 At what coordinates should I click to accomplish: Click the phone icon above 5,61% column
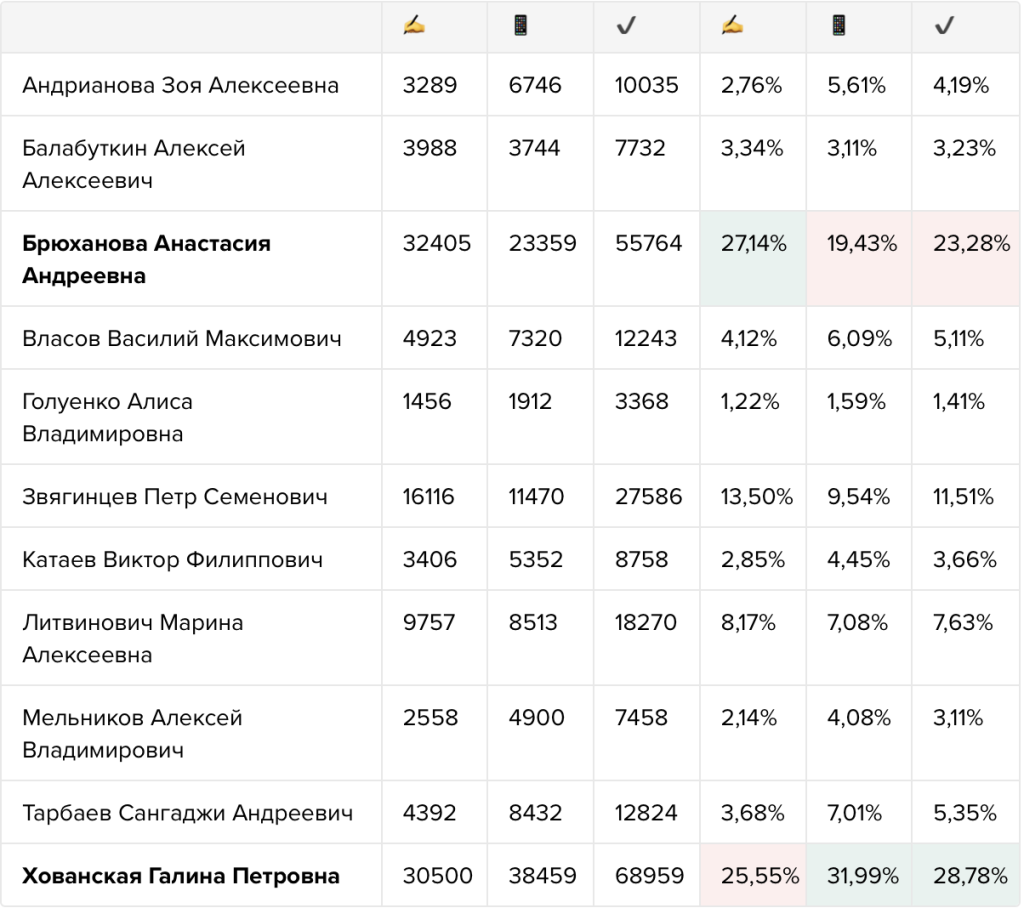pyautogui.click(x=839, y=26)
